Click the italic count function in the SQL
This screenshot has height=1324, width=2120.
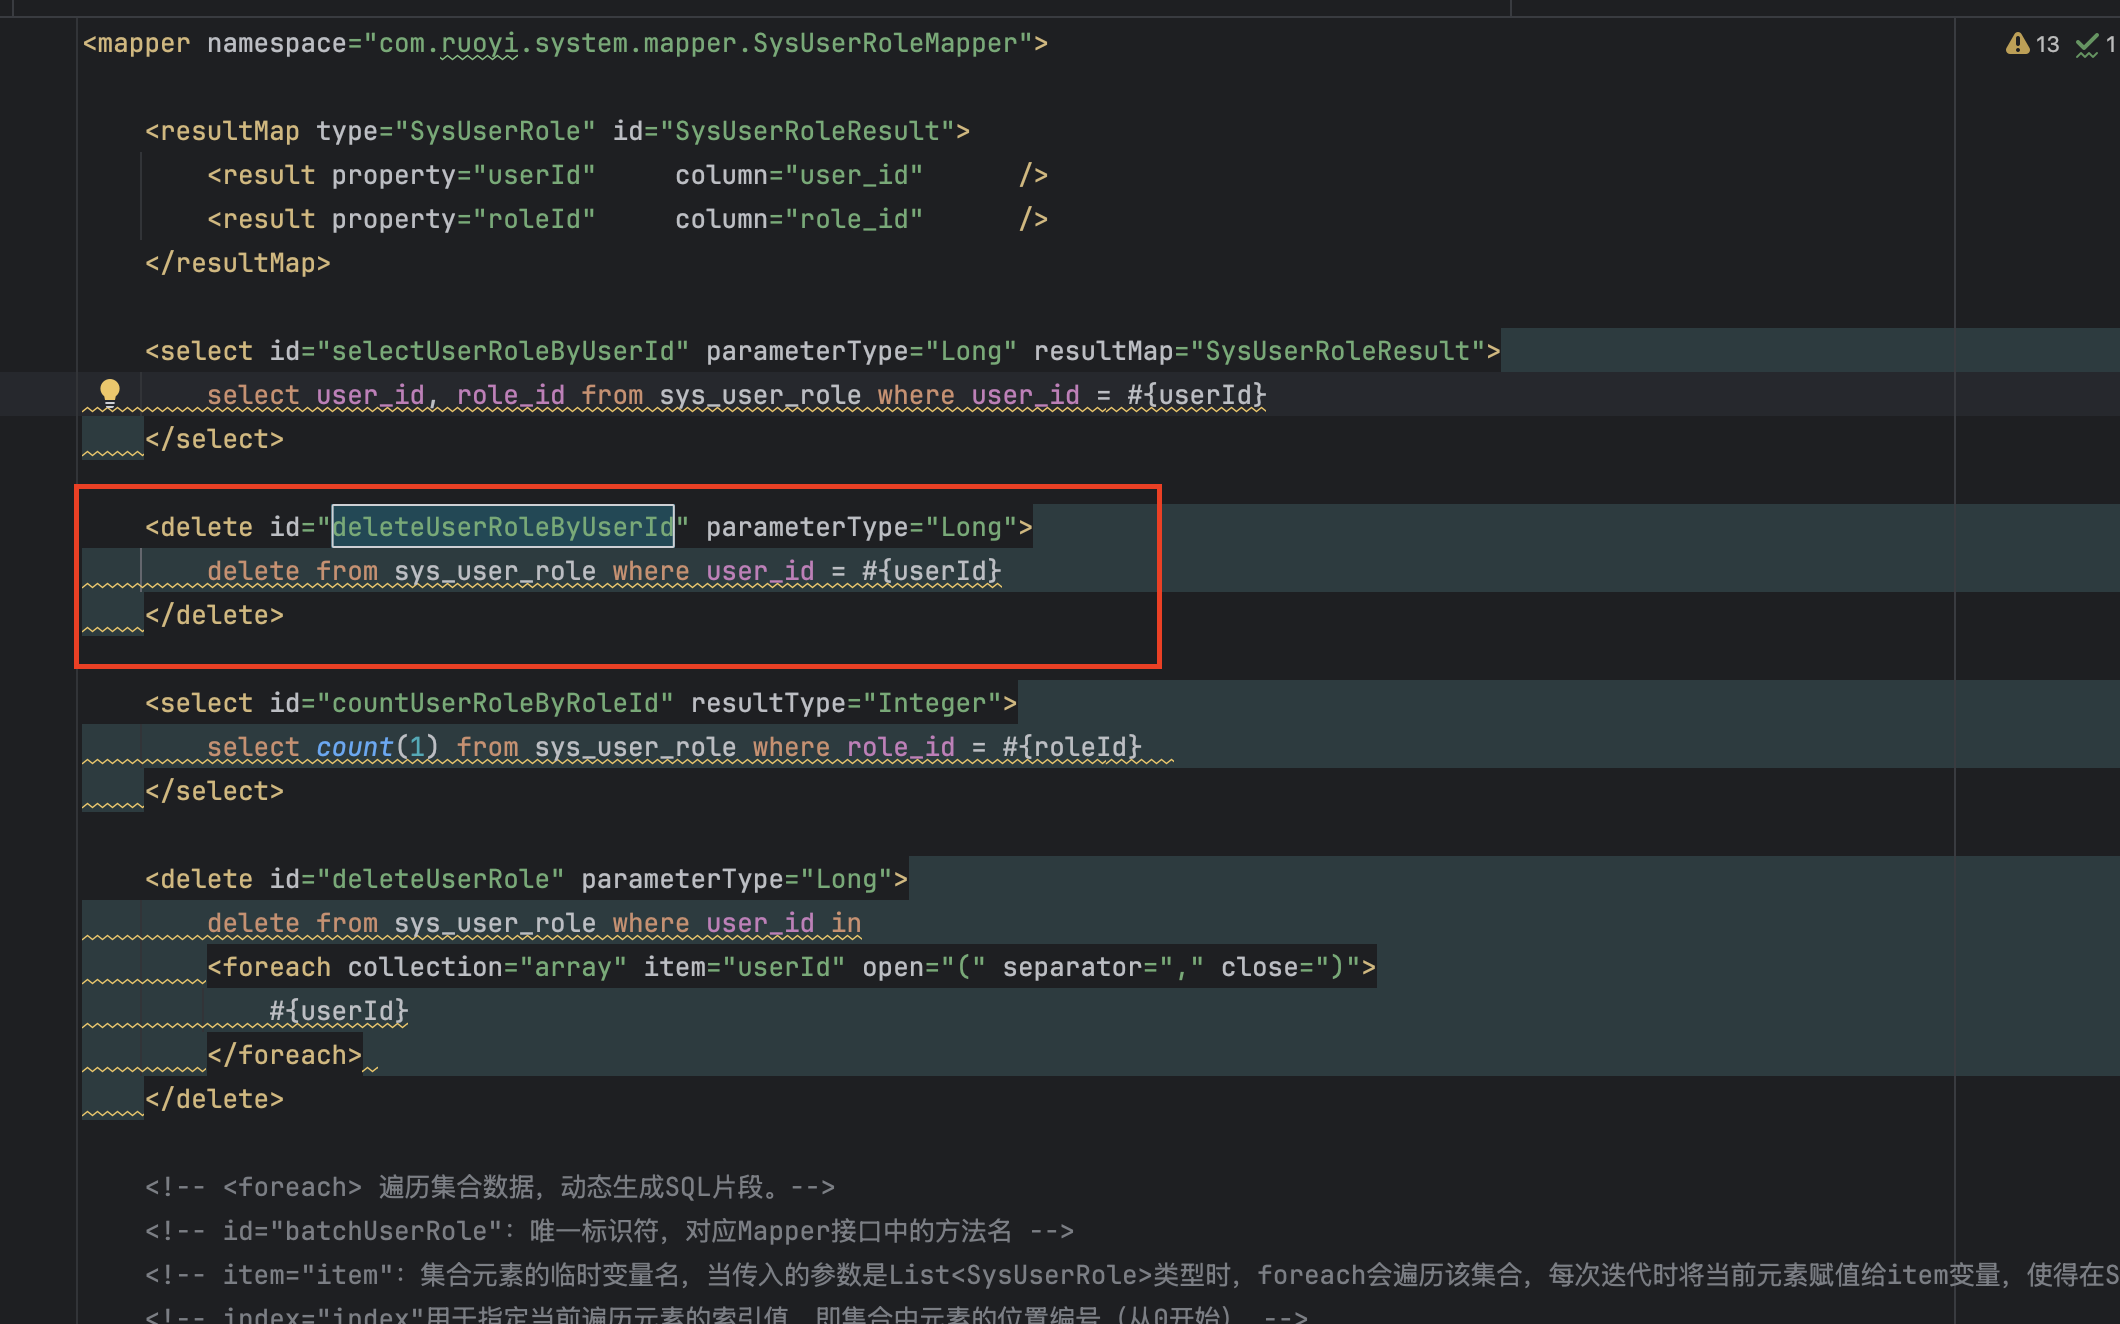pos(354,747)
